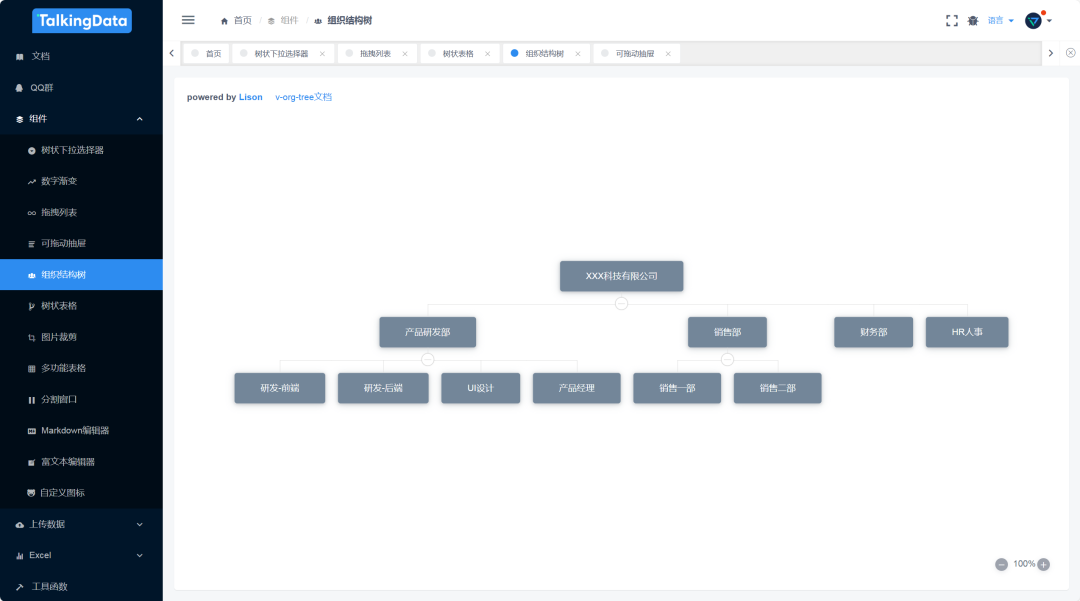
Task: Zoom in the org tree with plus button
Action: pyautogui.click(x=1043, y=565)
